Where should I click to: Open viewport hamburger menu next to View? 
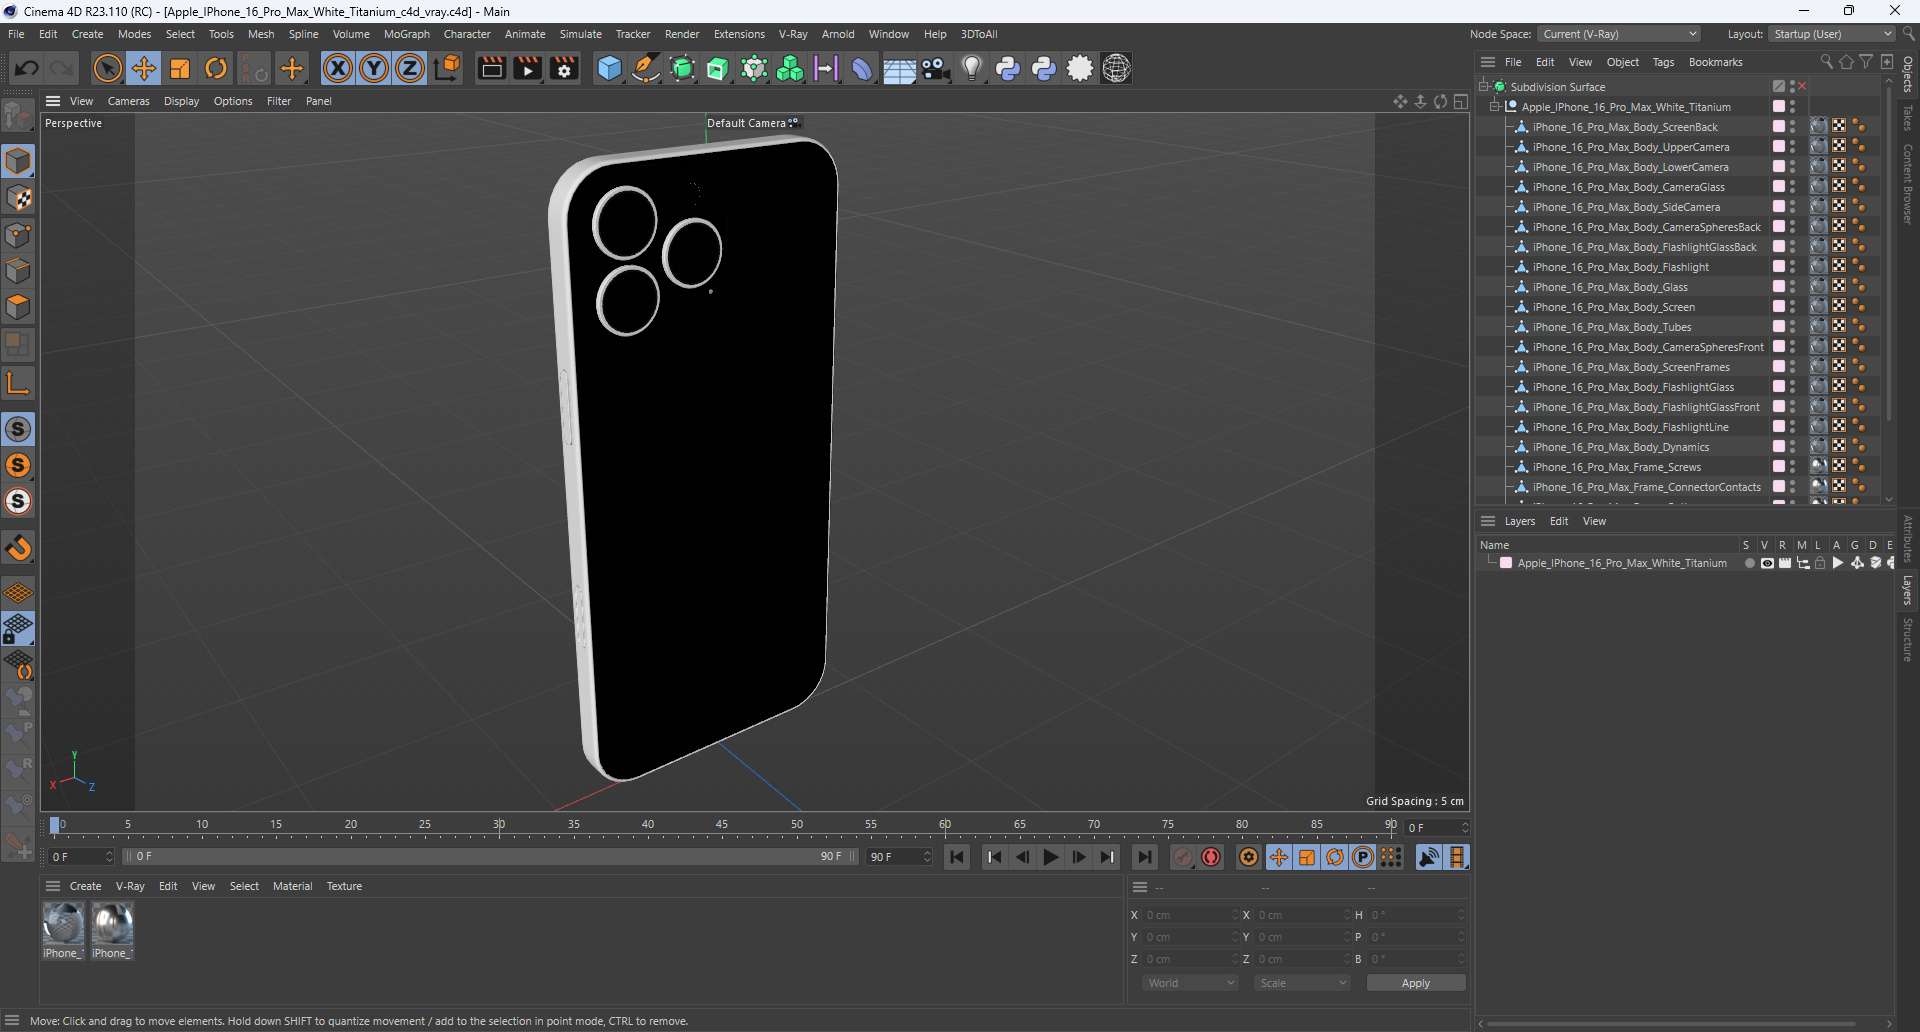pyautogui.click(x=53, y=101)
